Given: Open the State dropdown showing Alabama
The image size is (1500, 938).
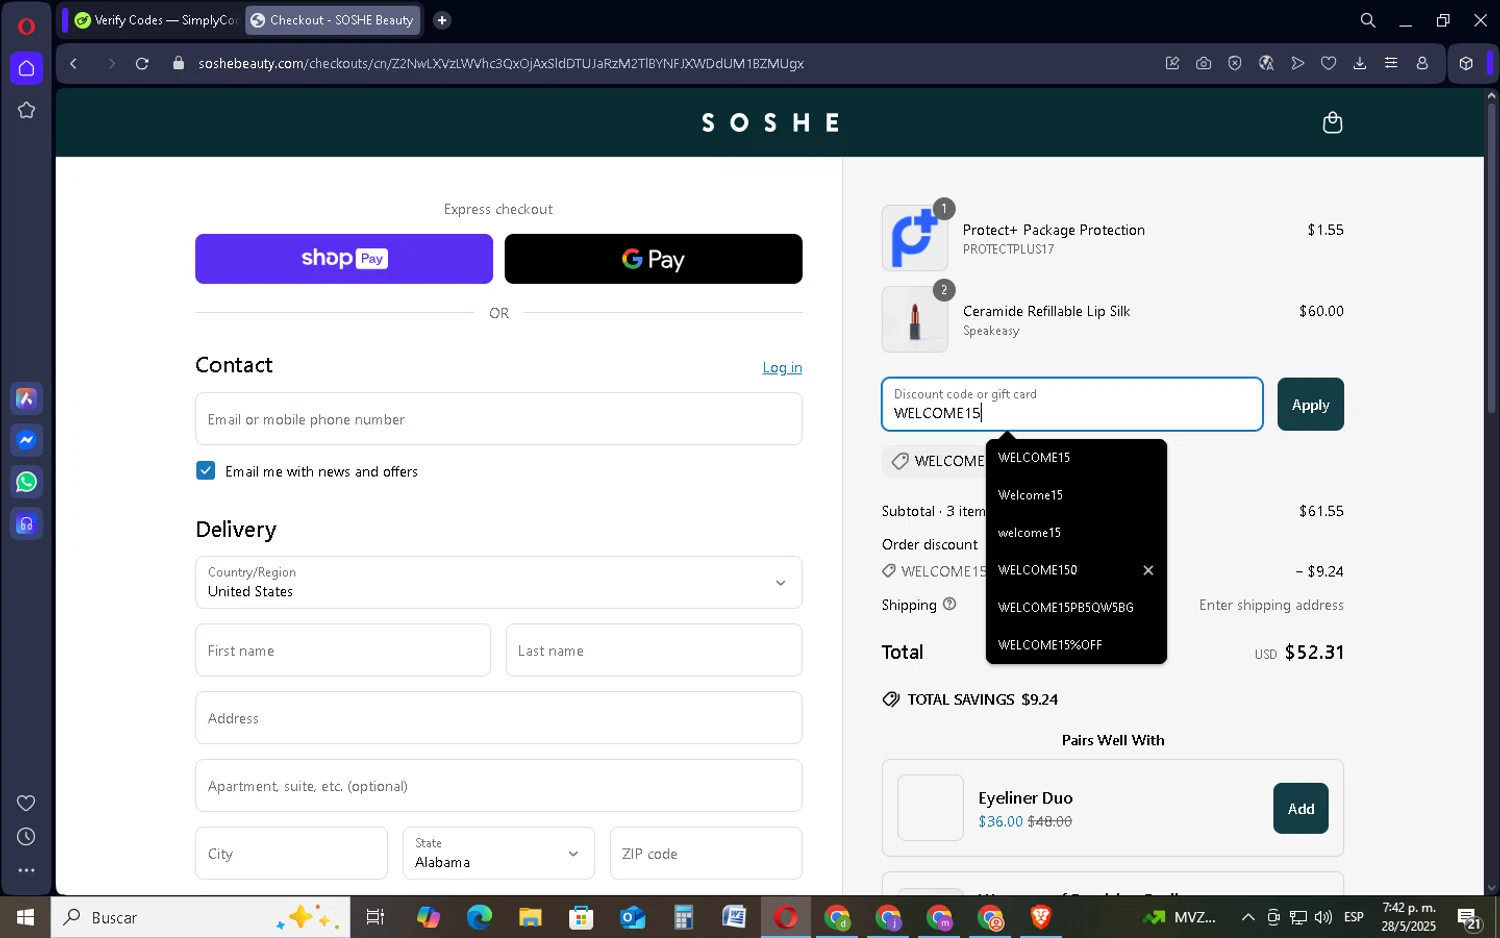Looking at the screenshot, I should [498, 853].
